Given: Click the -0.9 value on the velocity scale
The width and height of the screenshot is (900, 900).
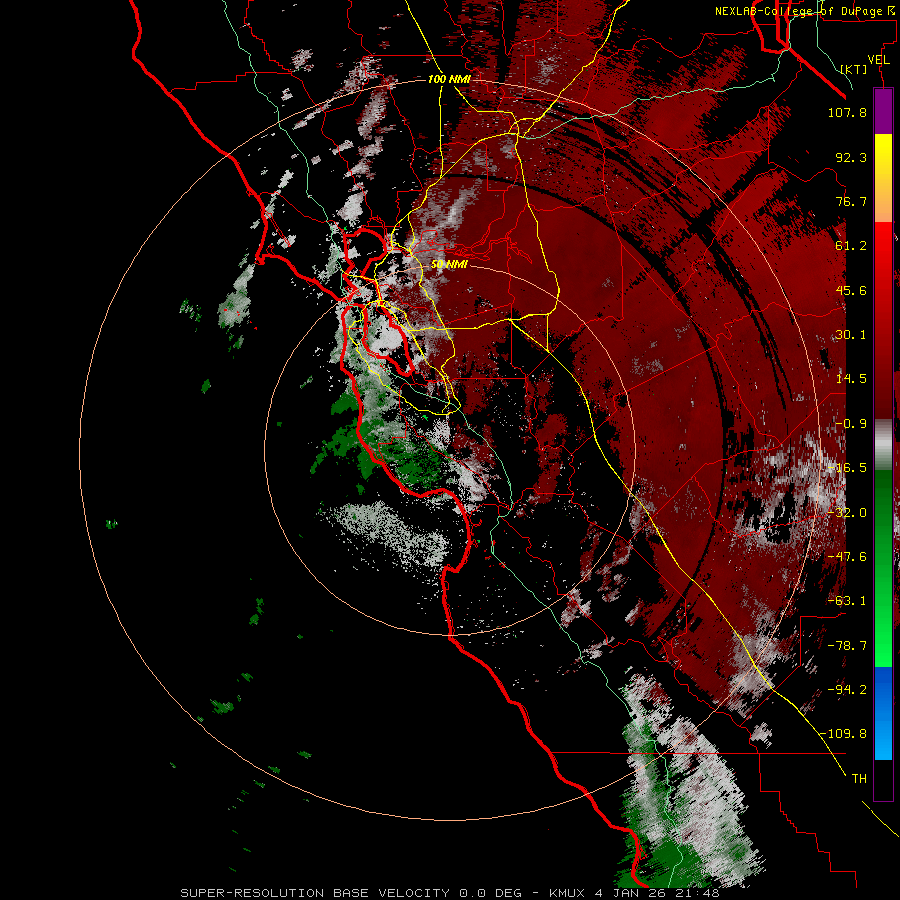Looking at the screenshot, I should (x=851, y=424).
